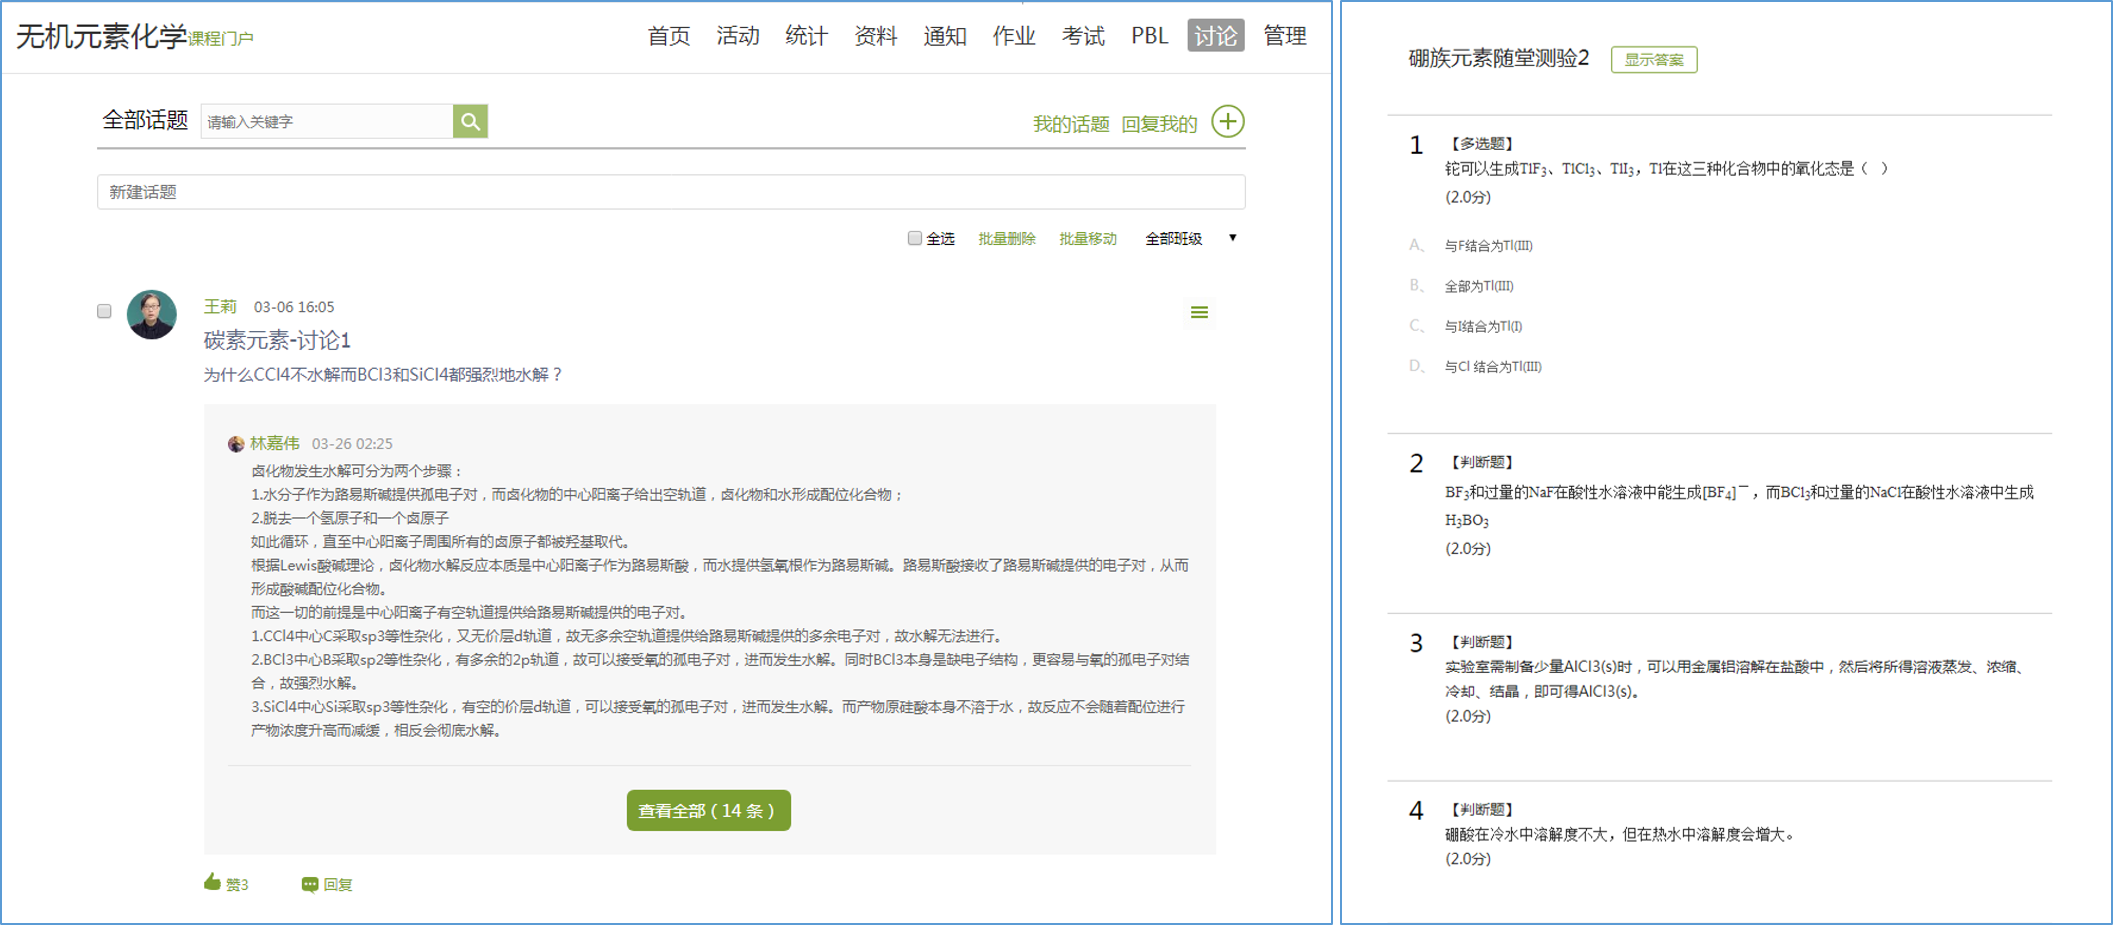Click the 新建话题 input box
This screenshot has width=2113, height=925.
click(x=670, y=192)
